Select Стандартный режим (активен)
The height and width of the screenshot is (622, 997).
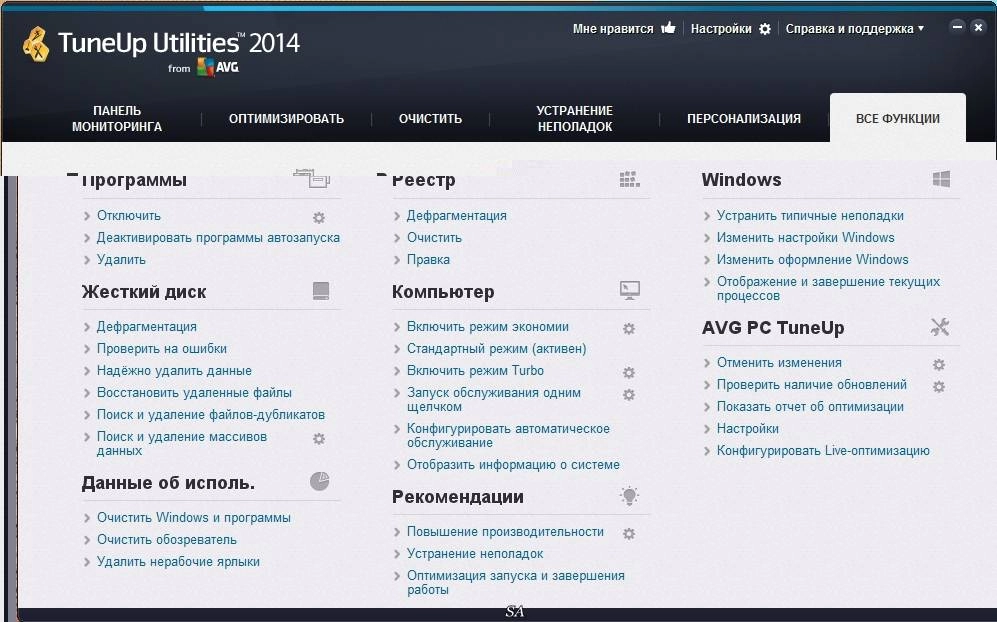(497, 349)
